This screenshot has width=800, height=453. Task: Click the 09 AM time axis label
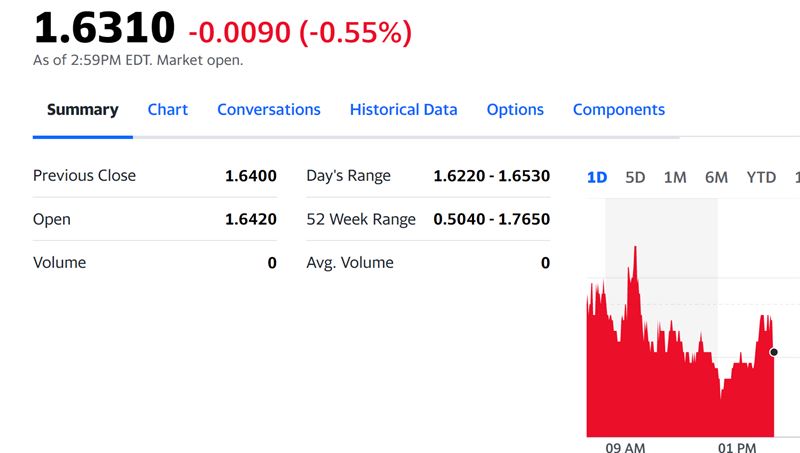[625, 447]
